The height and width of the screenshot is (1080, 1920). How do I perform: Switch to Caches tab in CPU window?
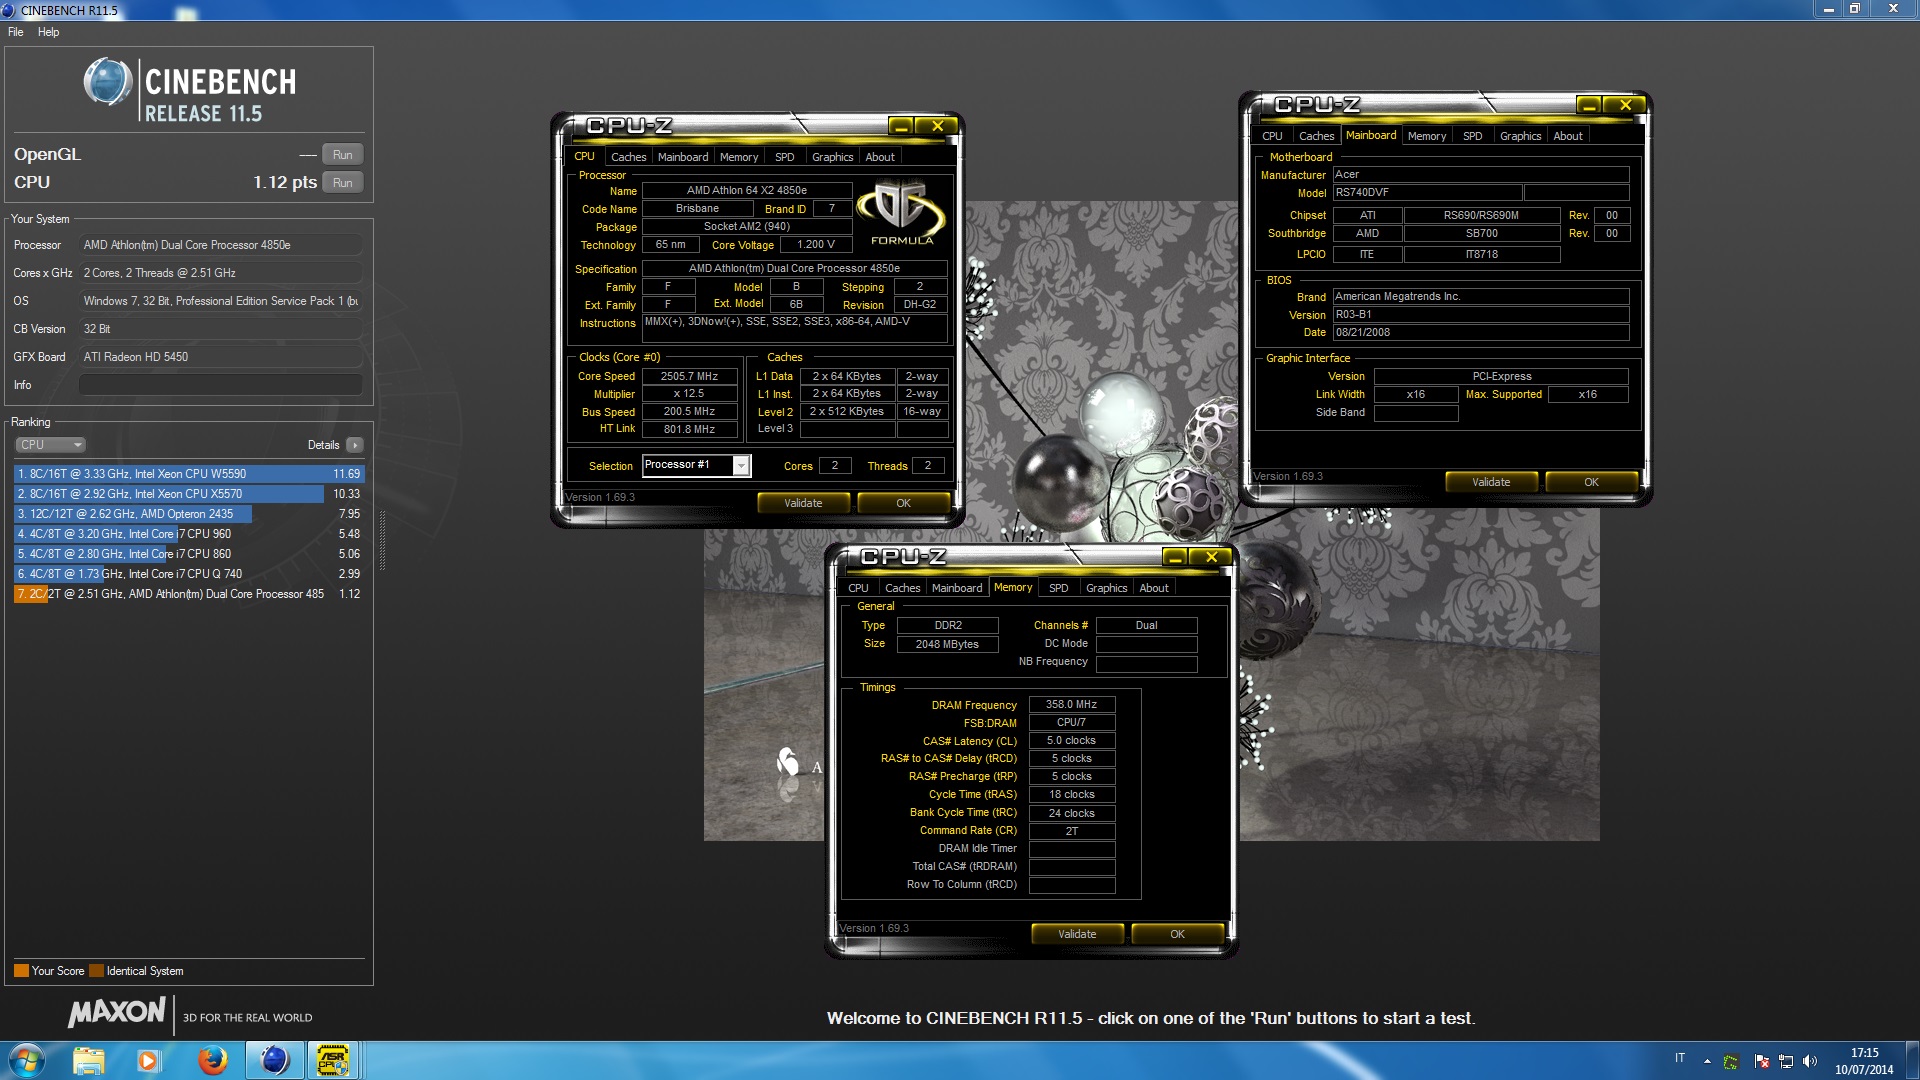tap(628, 157)
